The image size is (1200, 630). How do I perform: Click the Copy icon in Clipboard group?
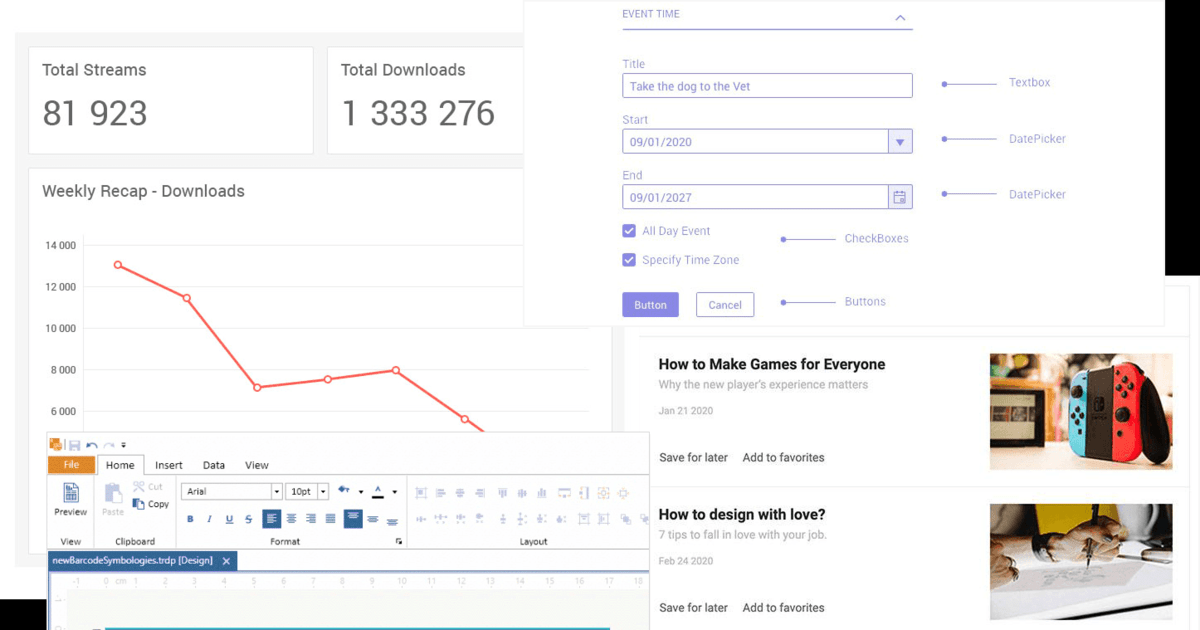[x=140, y=504]
